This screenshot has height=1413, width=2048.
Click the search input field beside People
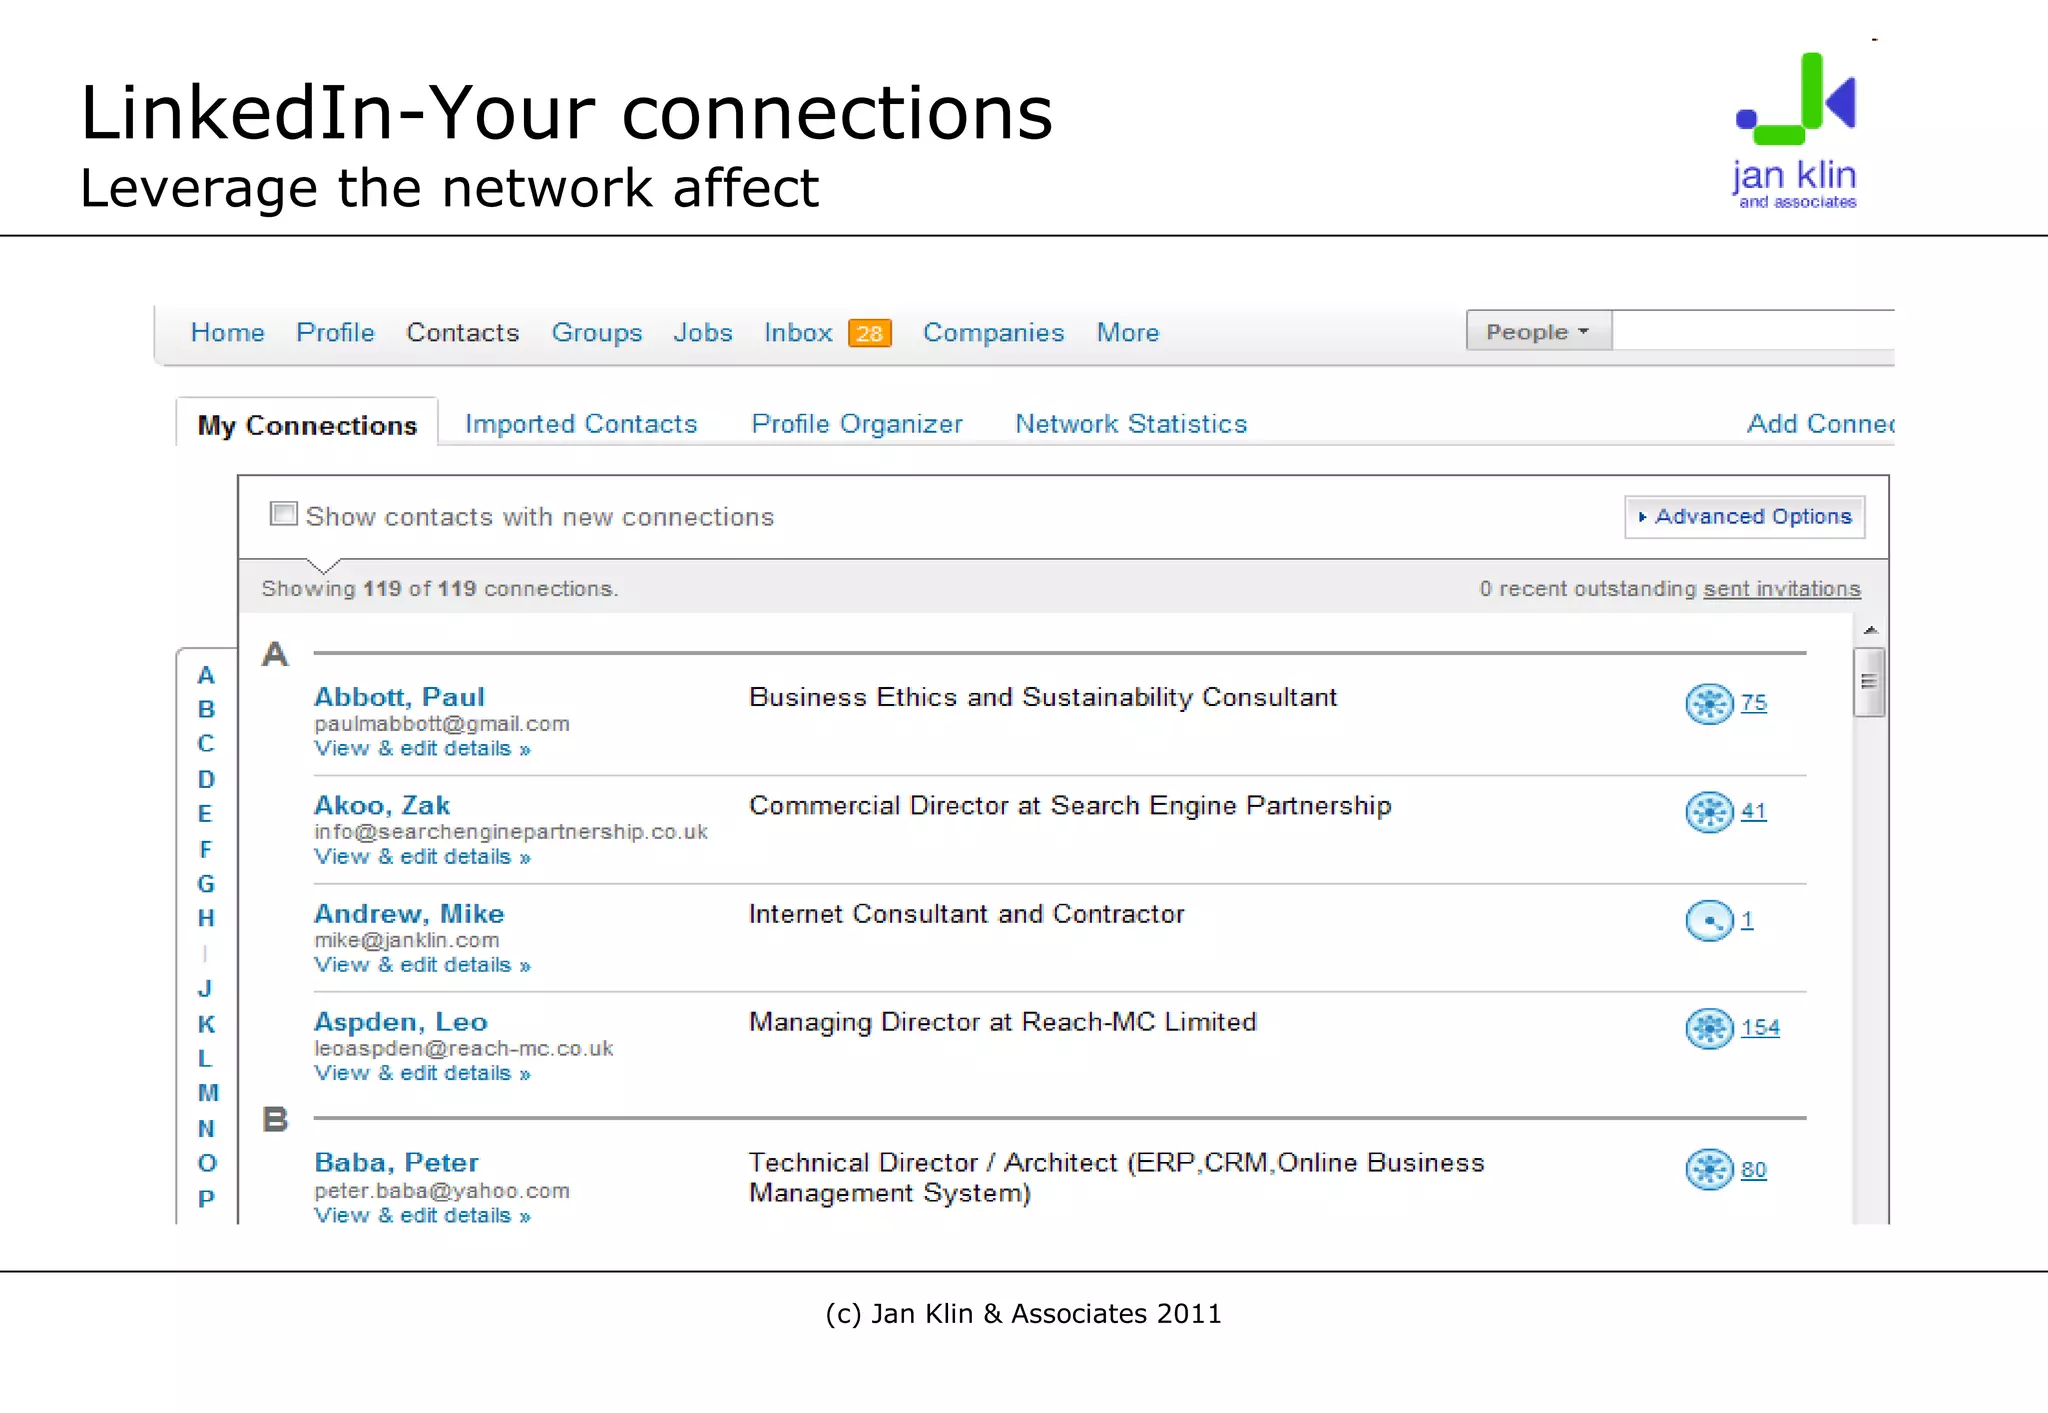(1753, 331)
